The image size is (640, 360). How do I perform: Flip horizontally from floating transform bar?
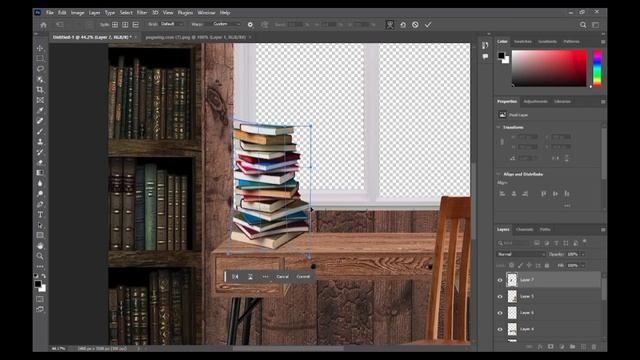[x=235, y=276]
